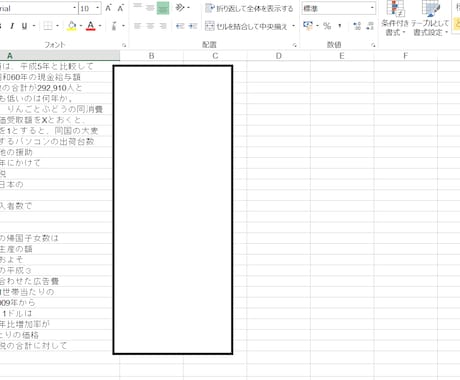Select column C header
Image resolution: width=460 pixels, height=380 pixels.
(215, 56)
